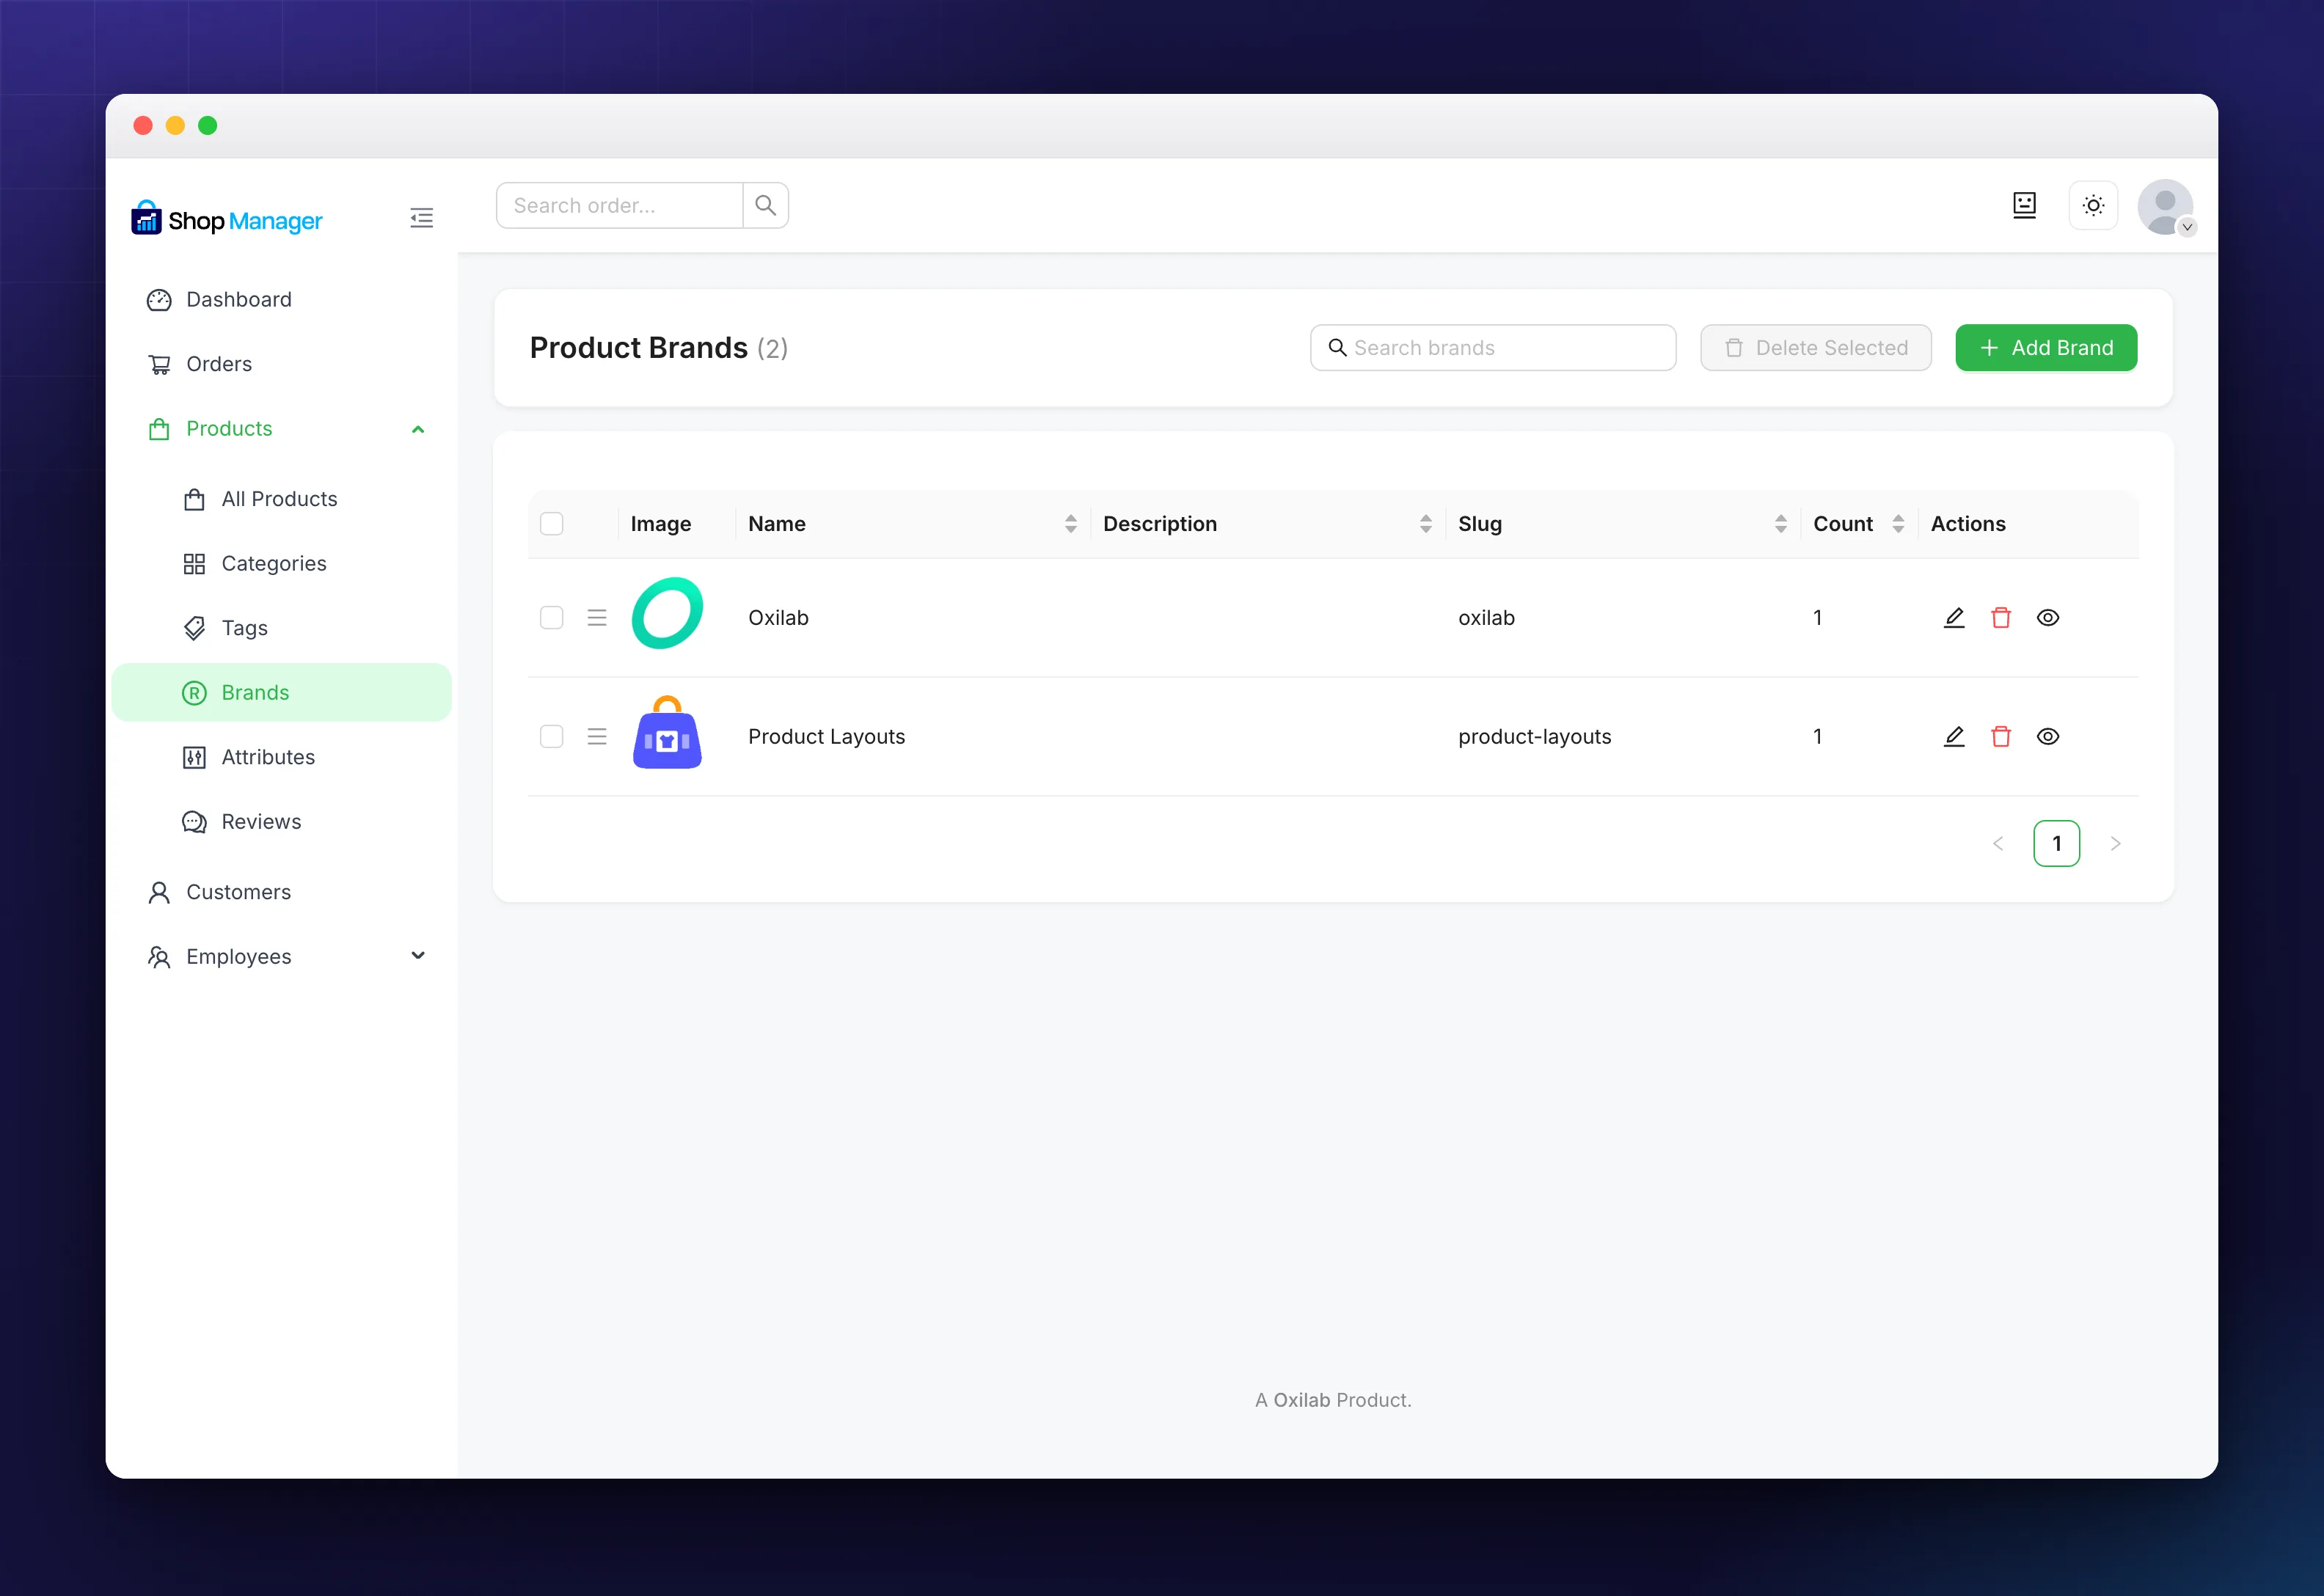Go to pagination page 1
The height and width of the screenshot is (1596, 2324).
pos(2056,844)
